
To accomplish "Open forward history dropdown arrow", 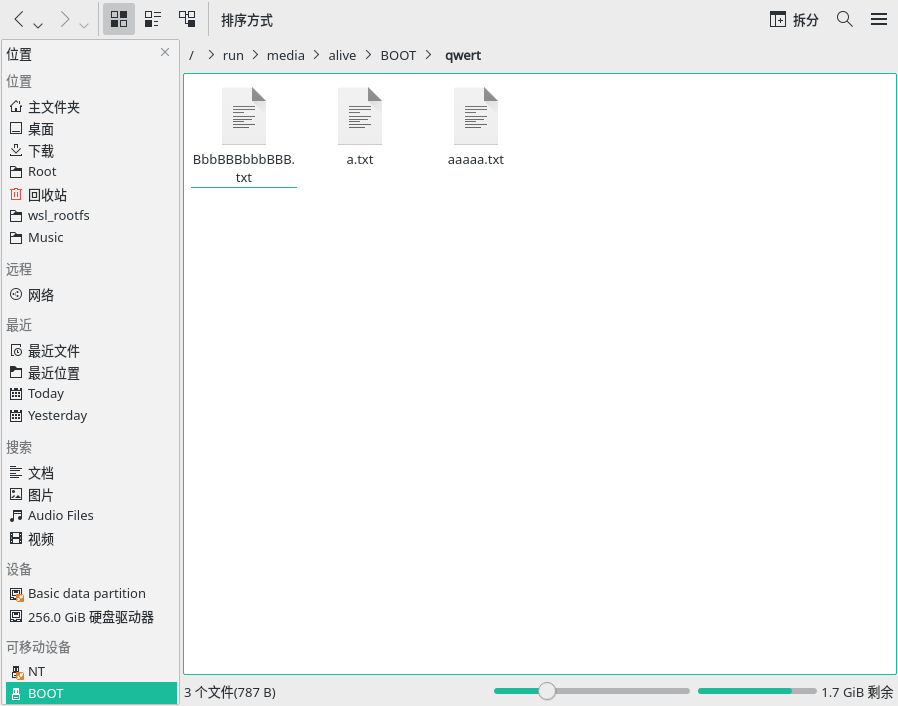I will [82, 23].
